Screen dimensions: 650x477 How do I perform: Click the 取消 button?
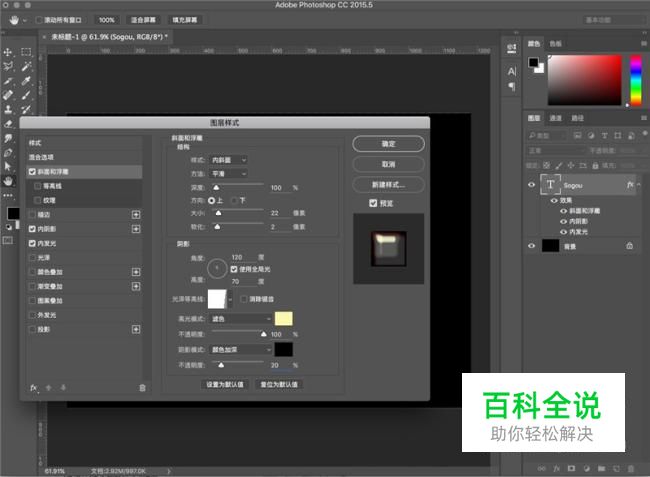click(x=388, y=164)
